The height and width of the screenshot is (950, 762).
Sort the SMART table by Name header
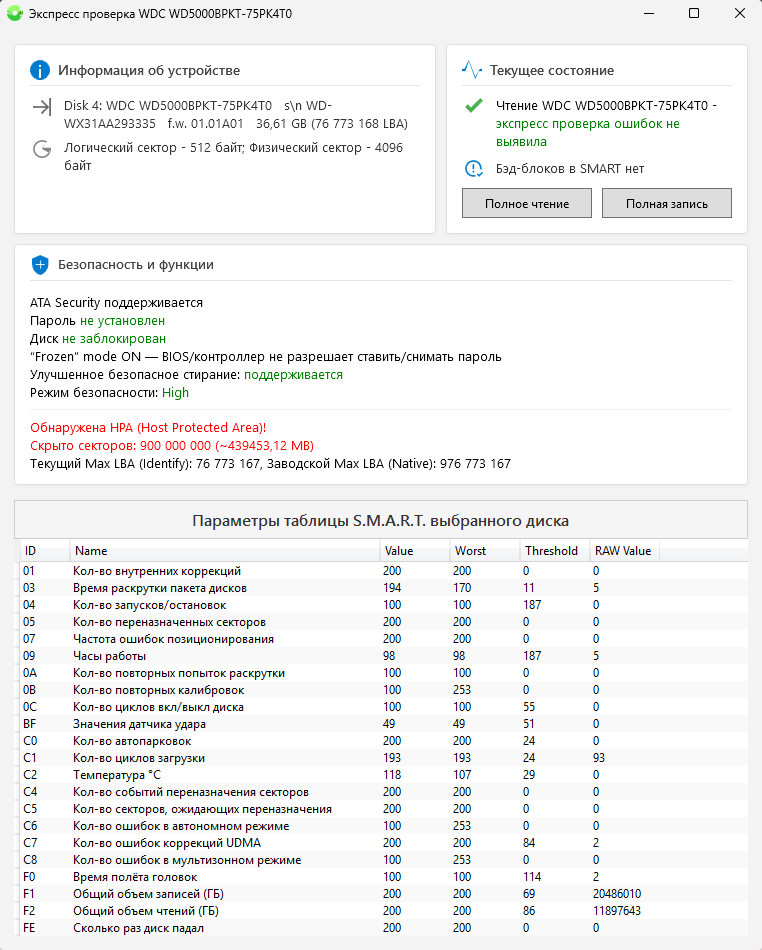(224, 551)
